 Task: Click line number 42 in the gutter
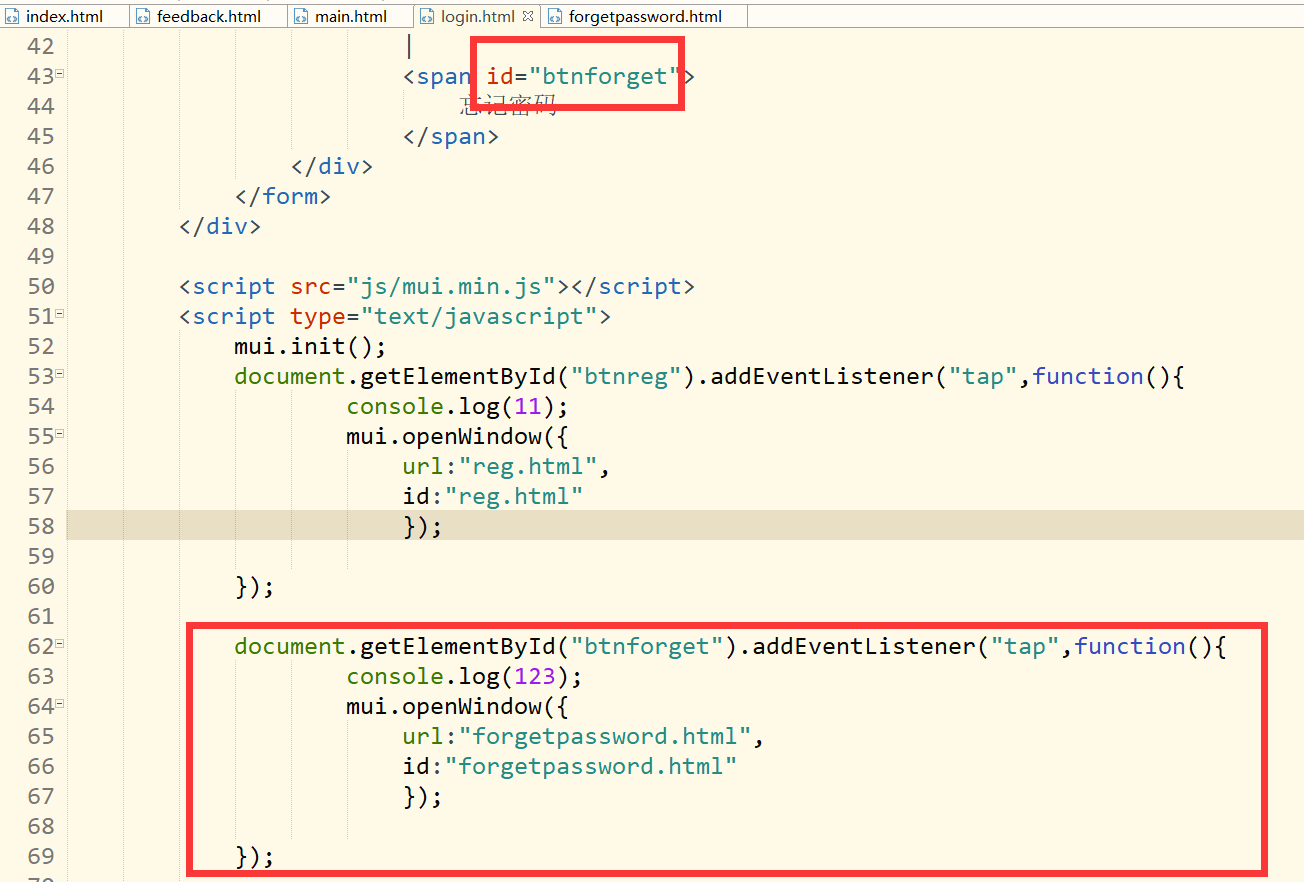coord(41,46)
